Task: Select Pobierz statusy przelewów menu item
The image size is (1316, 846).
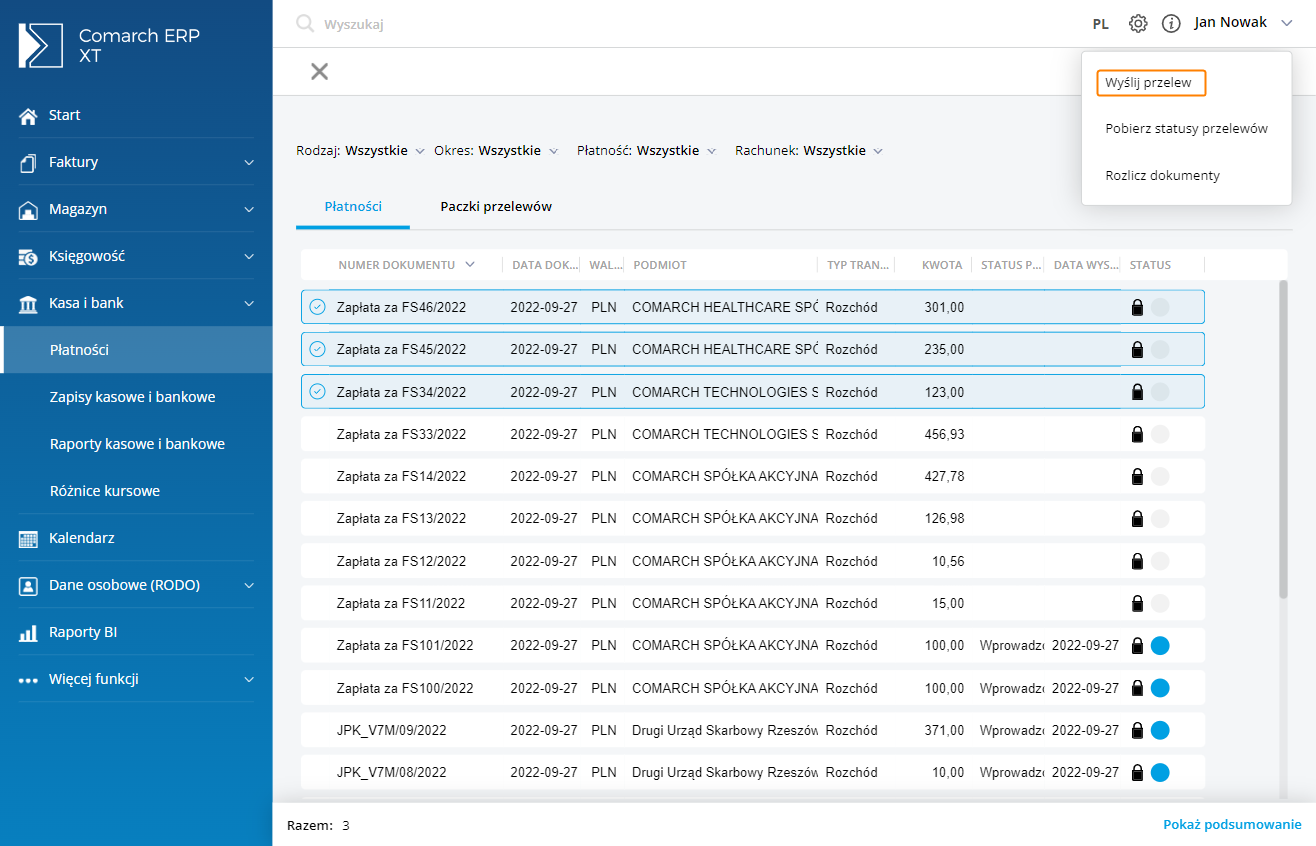Action: [x=1186, y=129]
